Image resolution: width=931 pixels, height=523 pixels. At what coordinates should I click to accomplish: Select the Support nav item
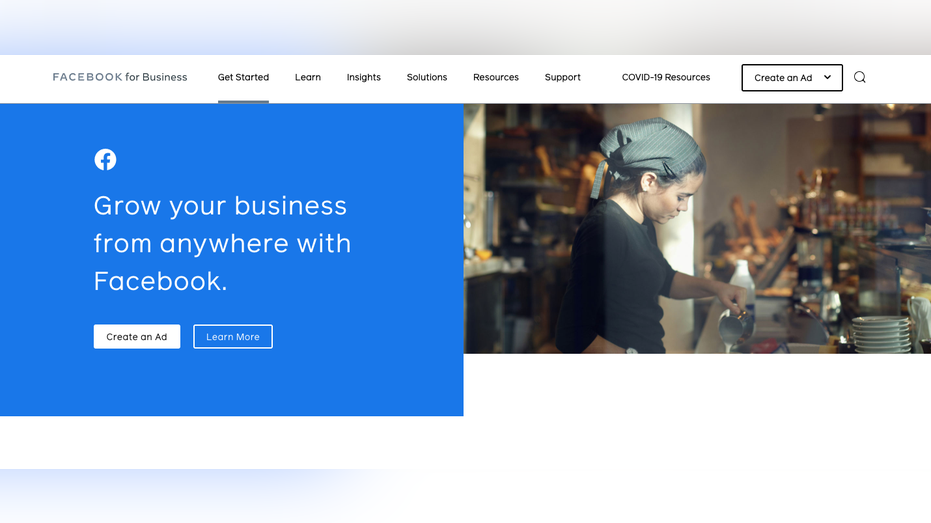coord(562,77)
